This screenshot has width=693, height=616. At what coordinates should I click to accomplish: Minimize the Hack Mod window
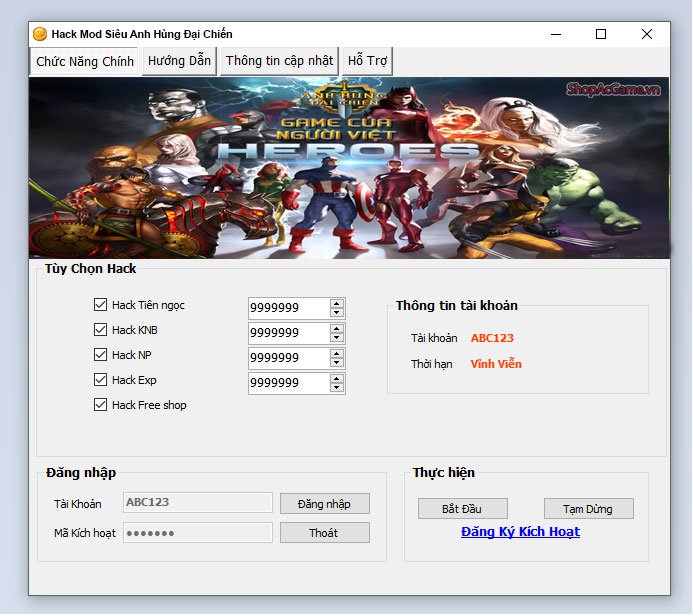click(x=556, y=34)
